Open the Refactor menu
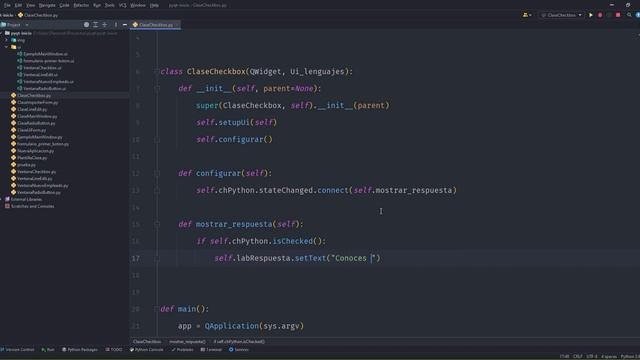 [x=81, y=5]
